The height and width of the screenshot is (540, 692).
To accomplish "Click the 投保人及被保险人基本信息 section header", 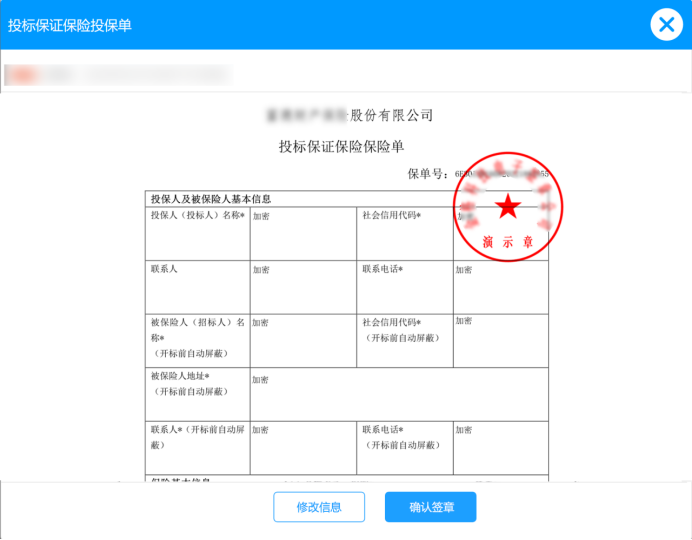I will point(210,199).
